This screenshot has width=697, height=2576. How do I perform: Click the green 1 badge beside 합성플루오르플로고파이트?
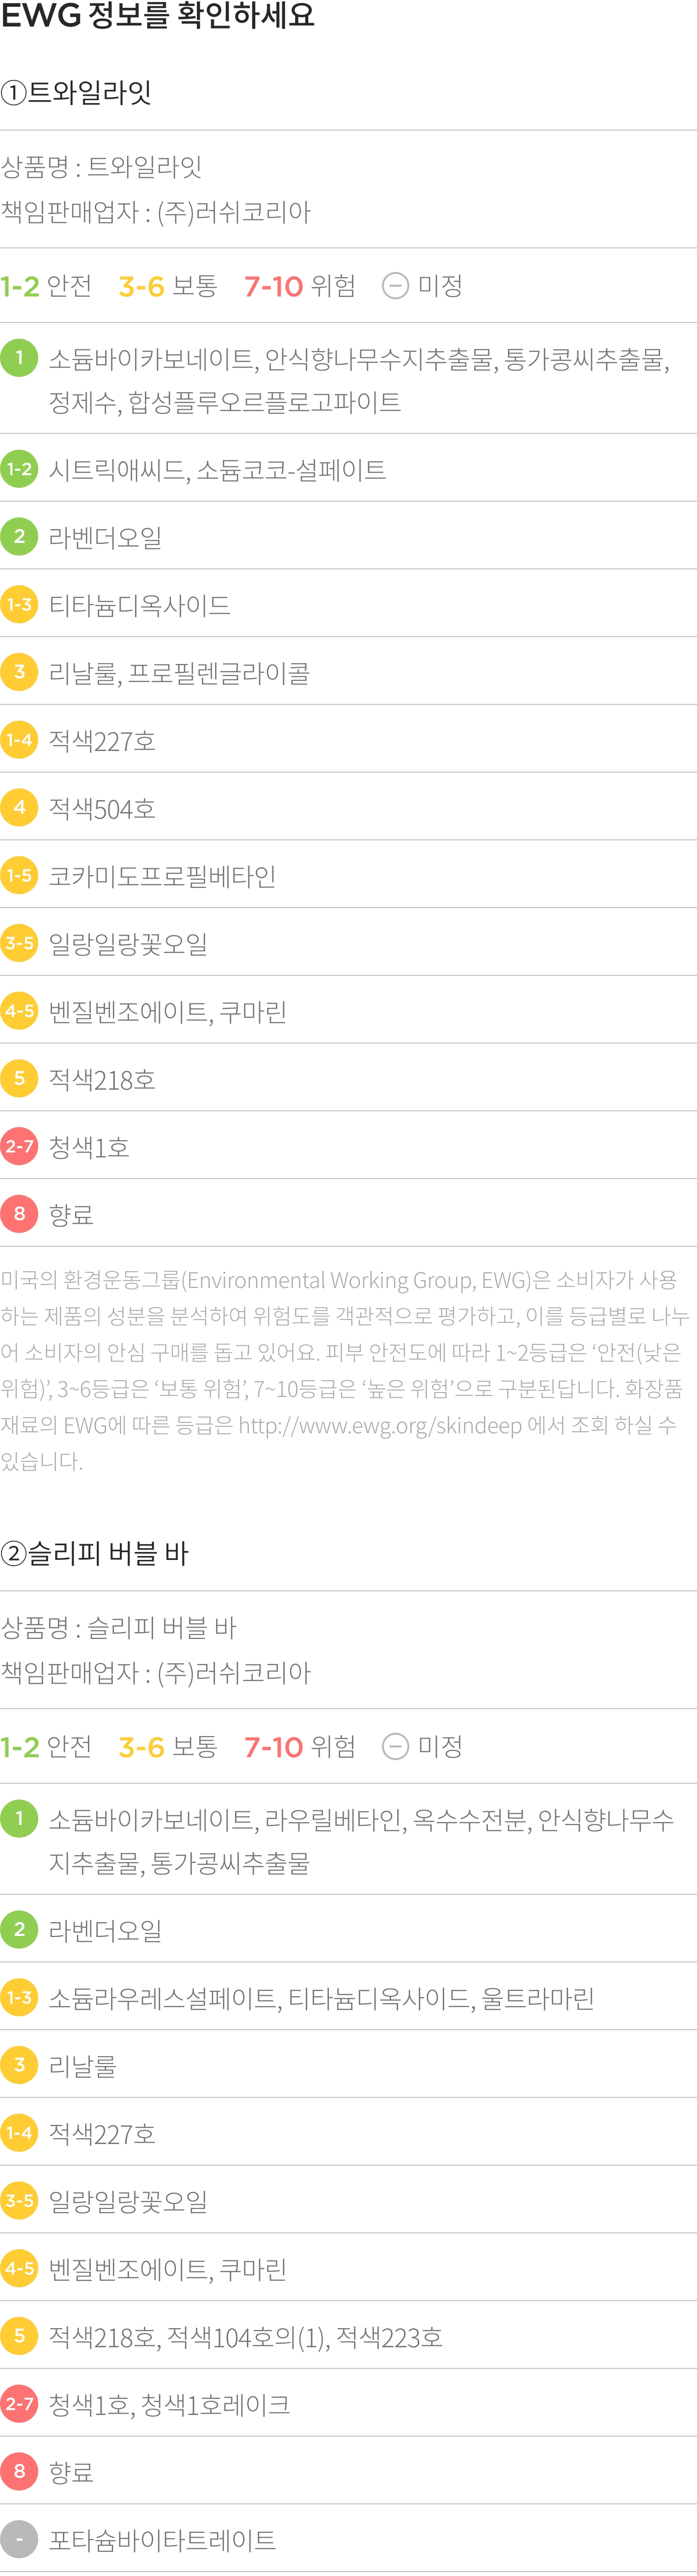[x=19, y=357]
